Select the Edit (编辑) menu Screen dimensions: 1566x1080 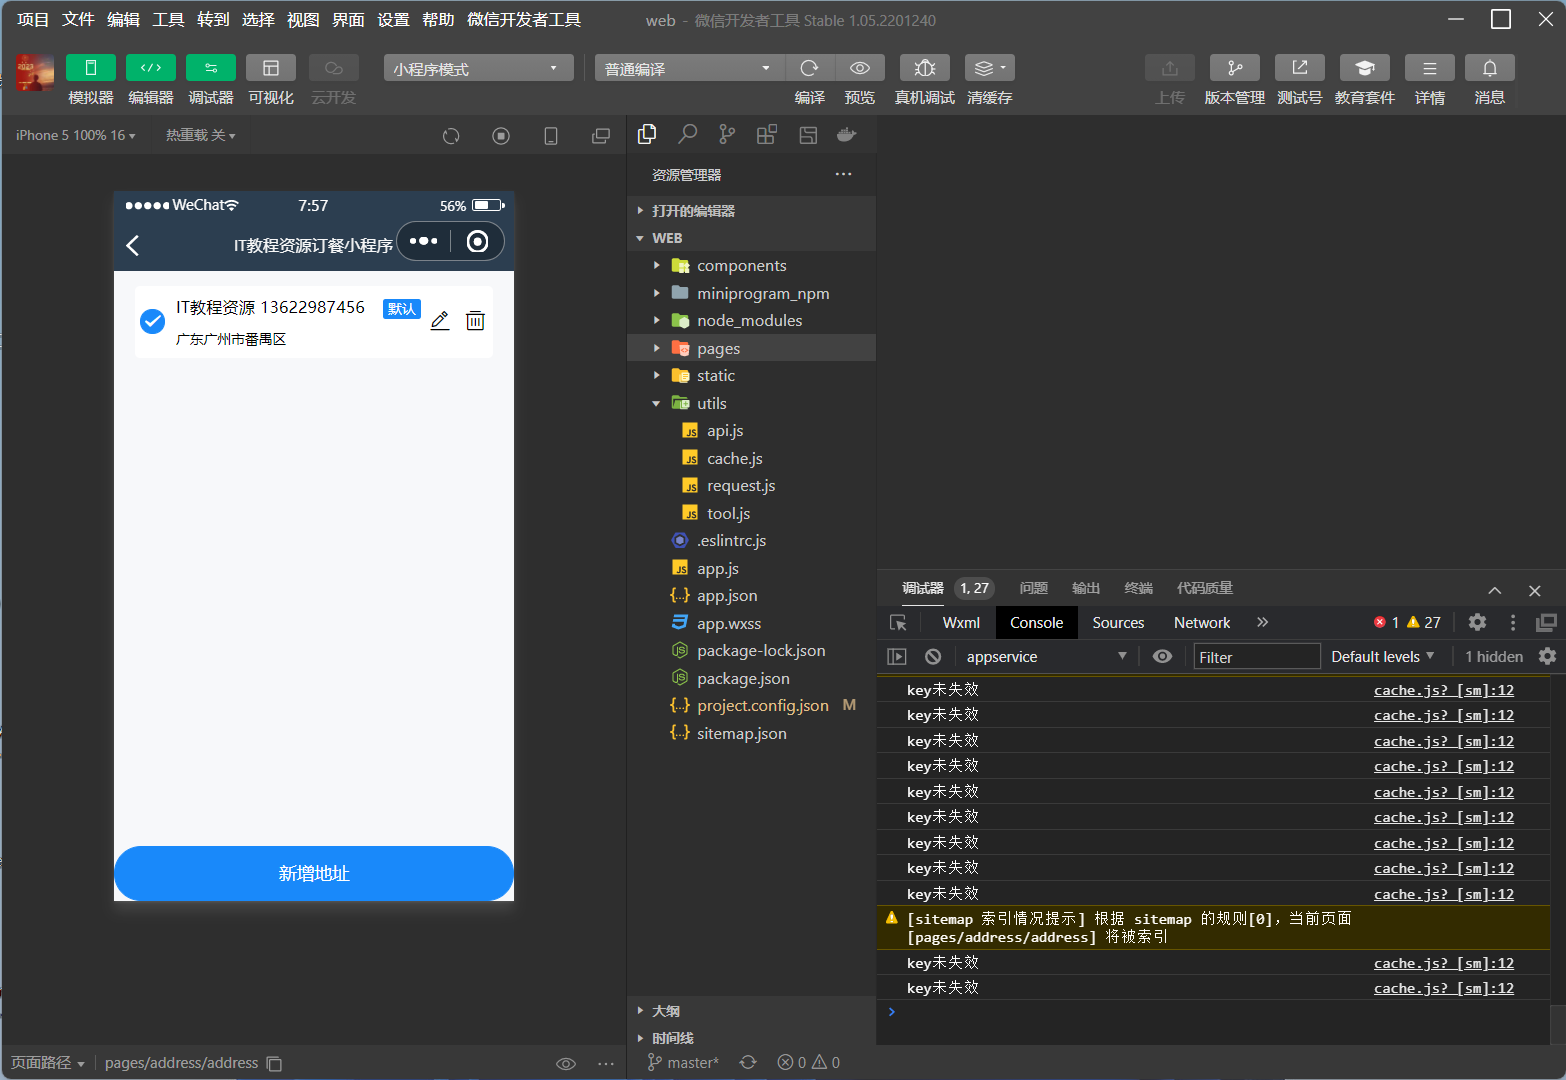[123, 20]
